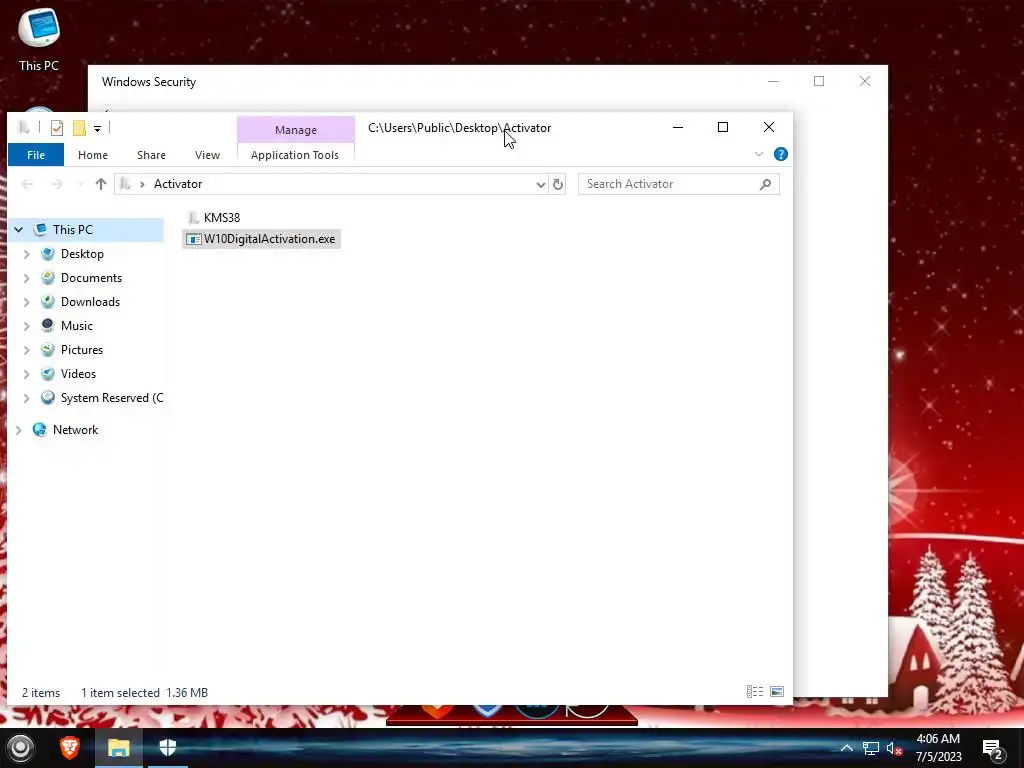1024x768 pixels.
Task: Switch to Details view layout
Action: (x=755, y=692)
